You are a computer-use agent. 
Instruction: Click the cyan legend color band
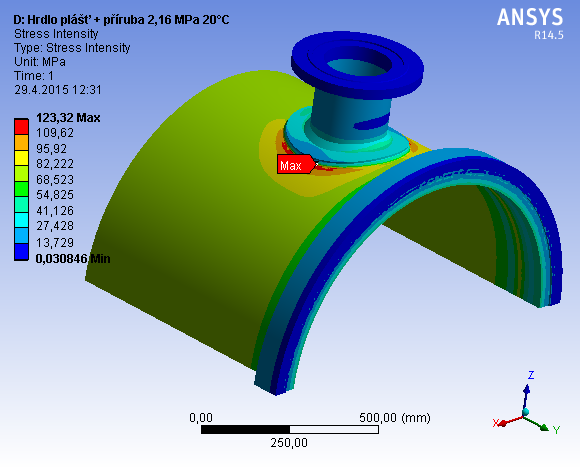(21, 220)
